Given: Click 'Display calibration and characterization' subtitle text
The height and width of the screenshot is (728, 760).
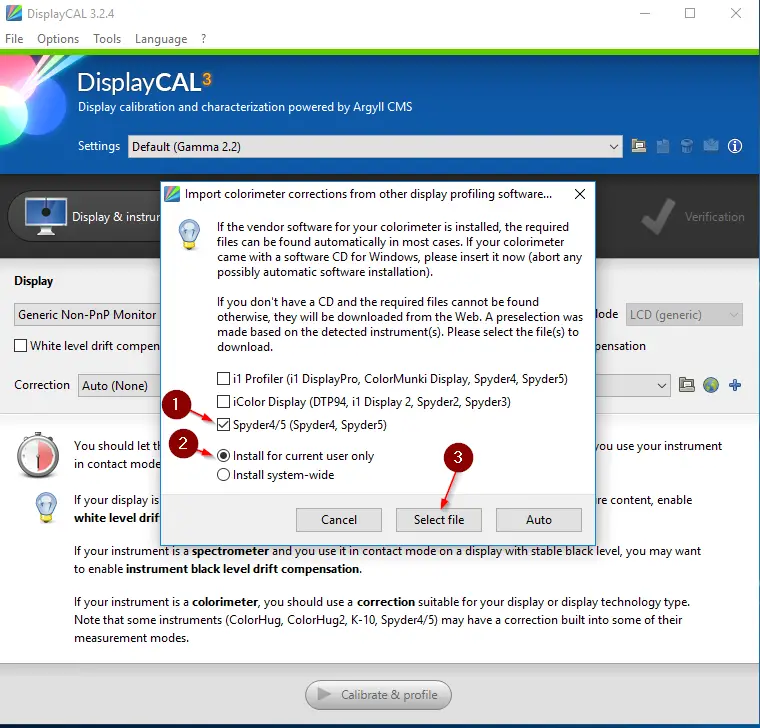Looking at the screenshot, I should [245, 107].
